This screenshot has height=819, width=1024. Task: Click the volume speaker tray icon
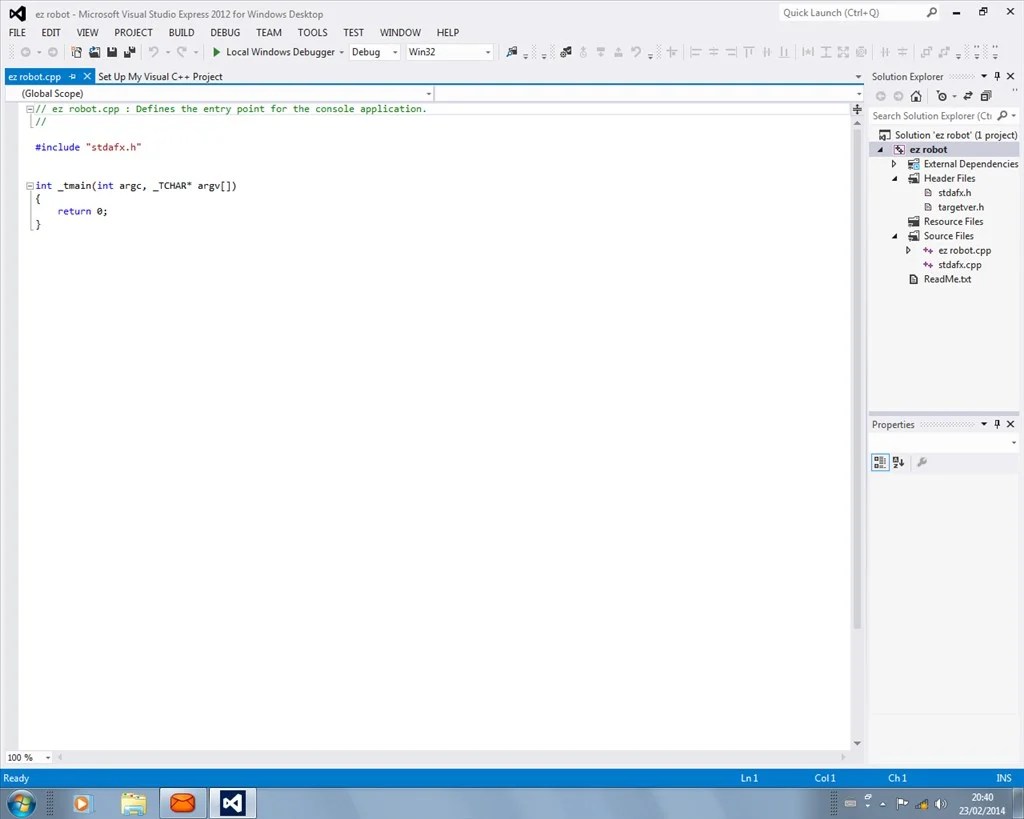[x=940, y=803]
